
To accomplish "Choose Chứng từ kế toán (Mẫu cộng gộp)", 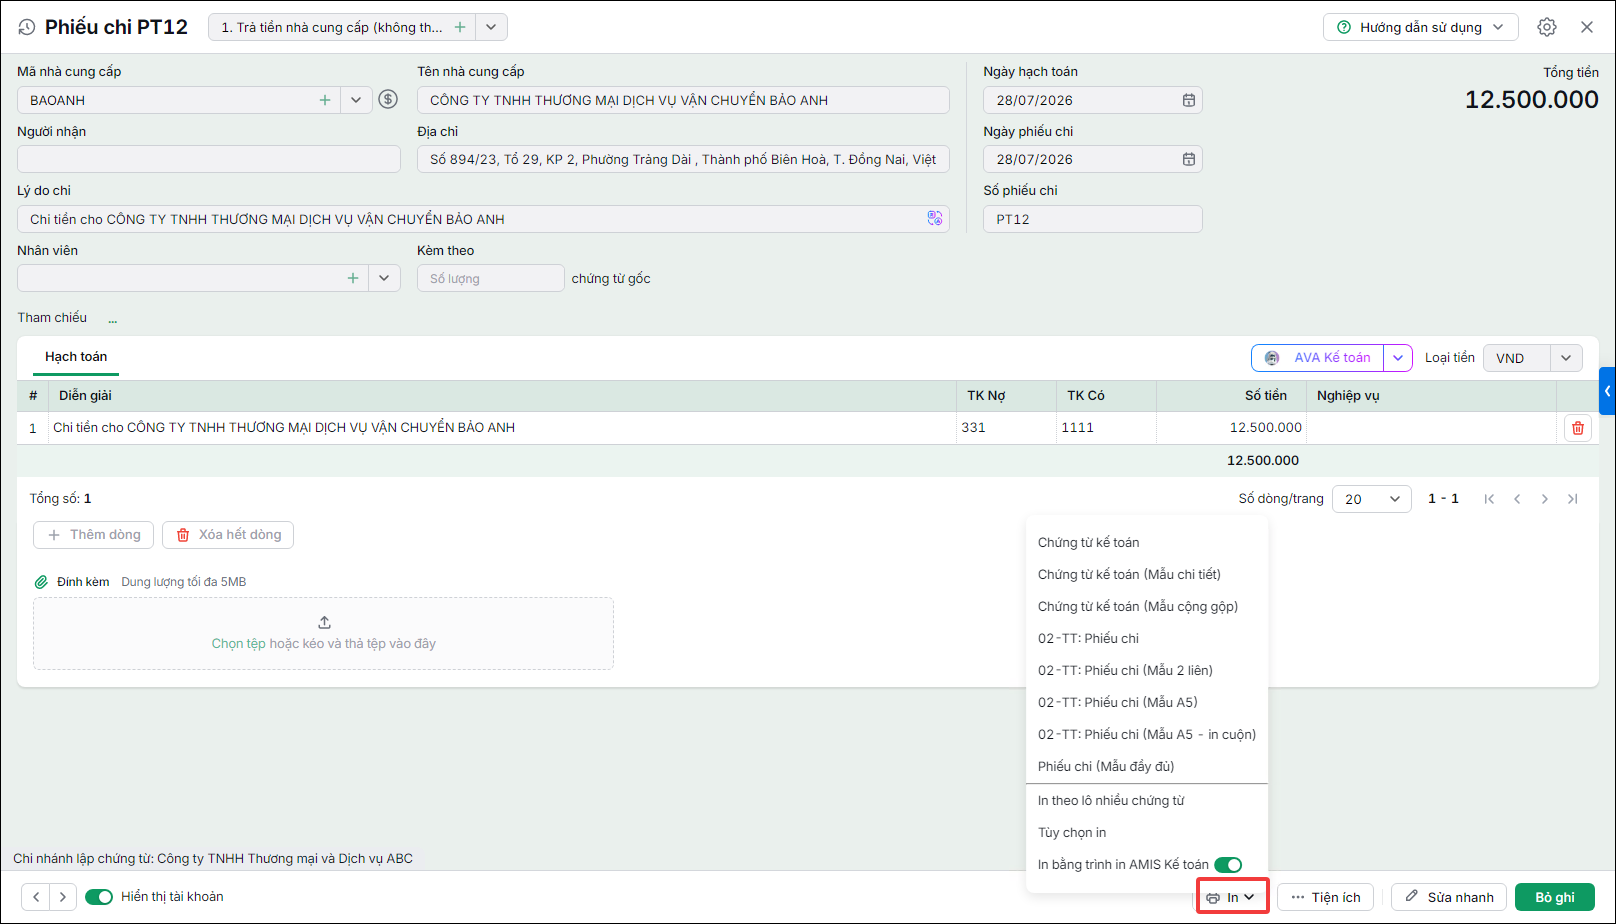I will pos(1138,607).
